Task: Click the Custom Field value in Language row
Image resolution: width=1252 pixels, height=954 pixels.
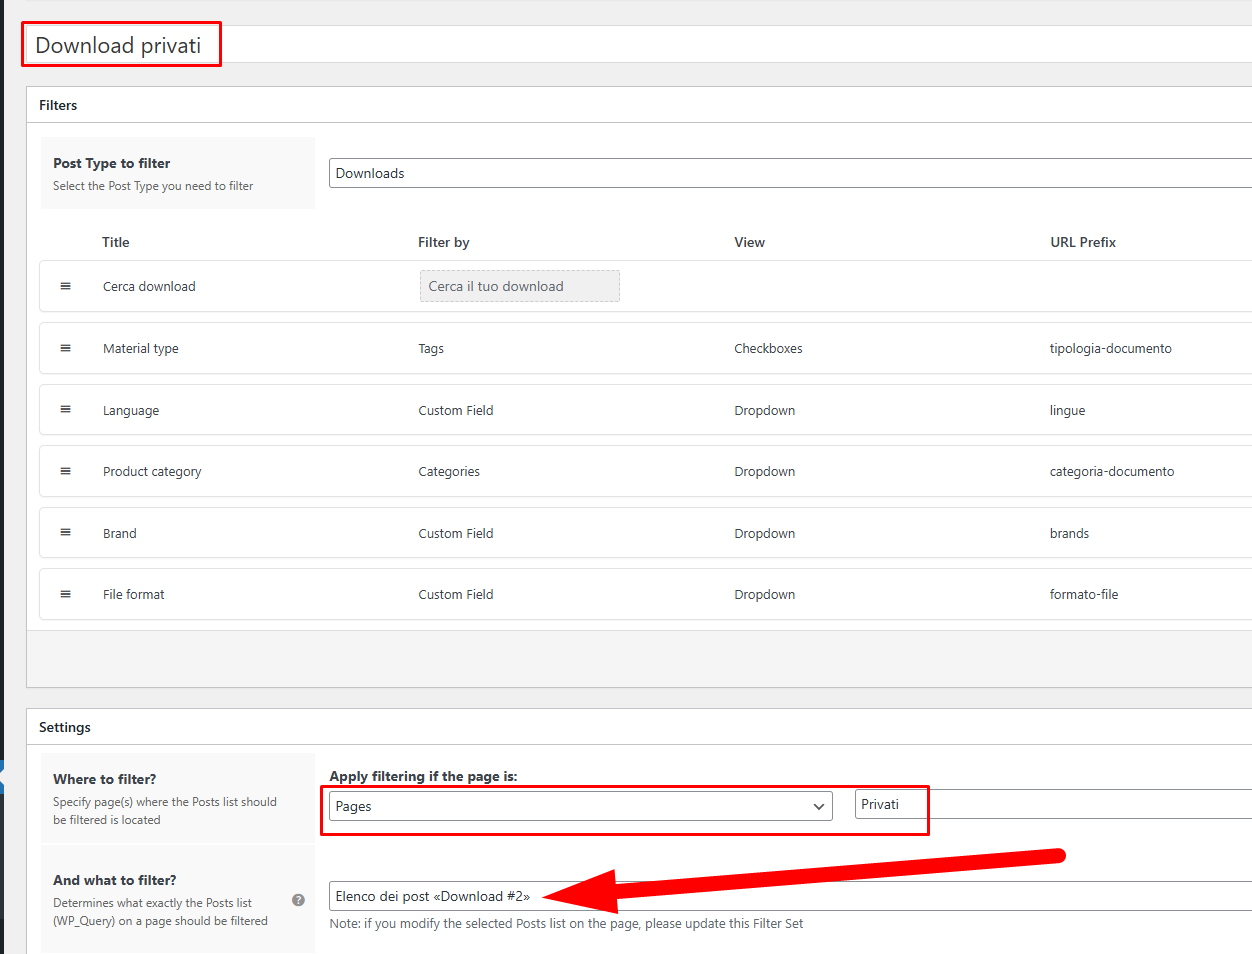Action: tap(456, 410)
